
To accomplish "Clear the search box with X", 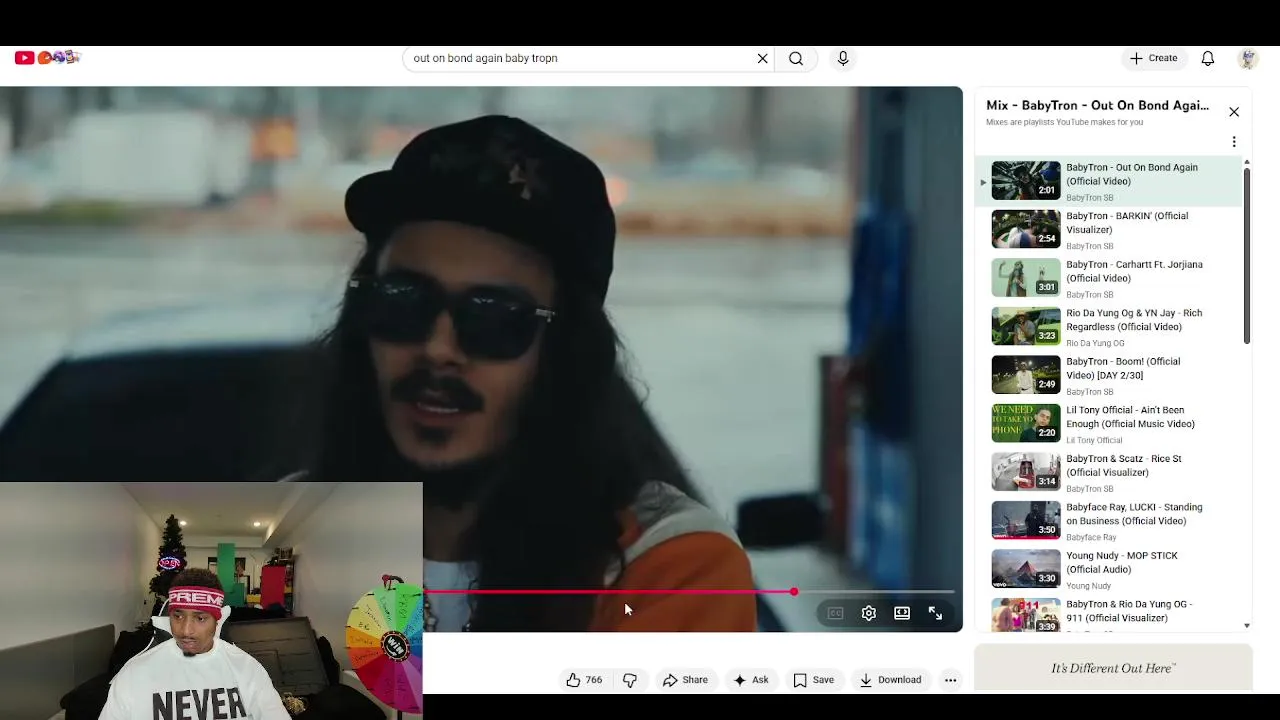I will (x=763, y=59).
